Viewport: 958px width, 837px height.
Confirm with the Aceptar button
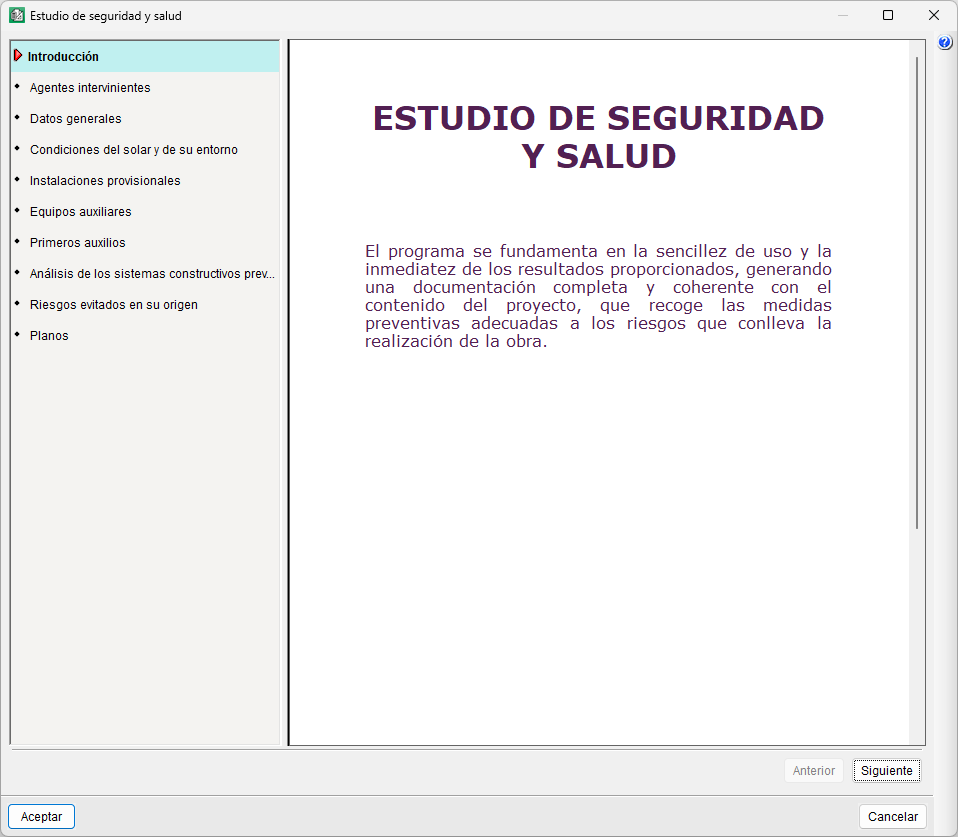pyautogui.click(x=42, y=817)
